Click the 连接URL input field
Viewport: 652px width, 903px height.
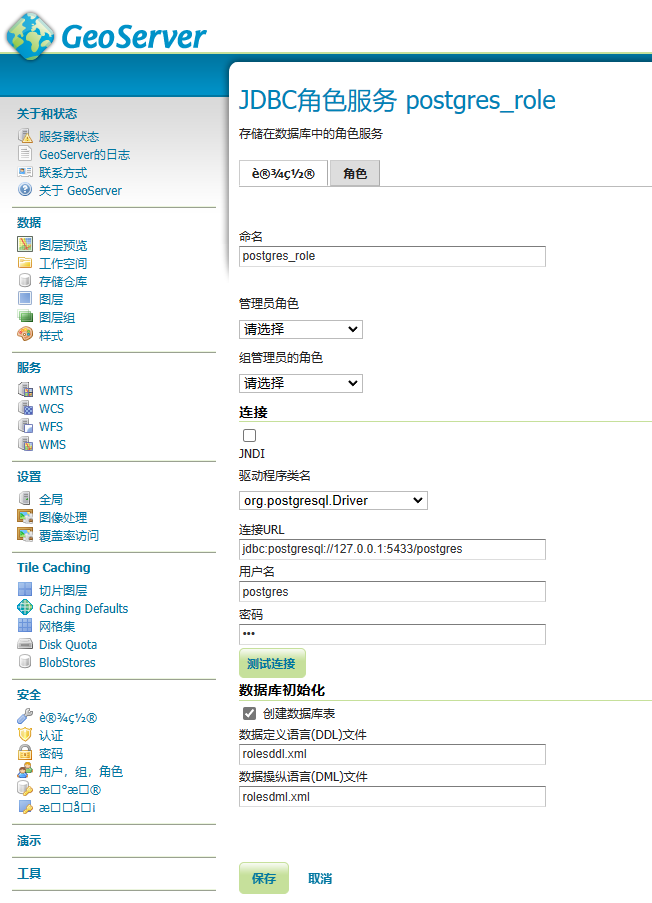coord(392,549)
